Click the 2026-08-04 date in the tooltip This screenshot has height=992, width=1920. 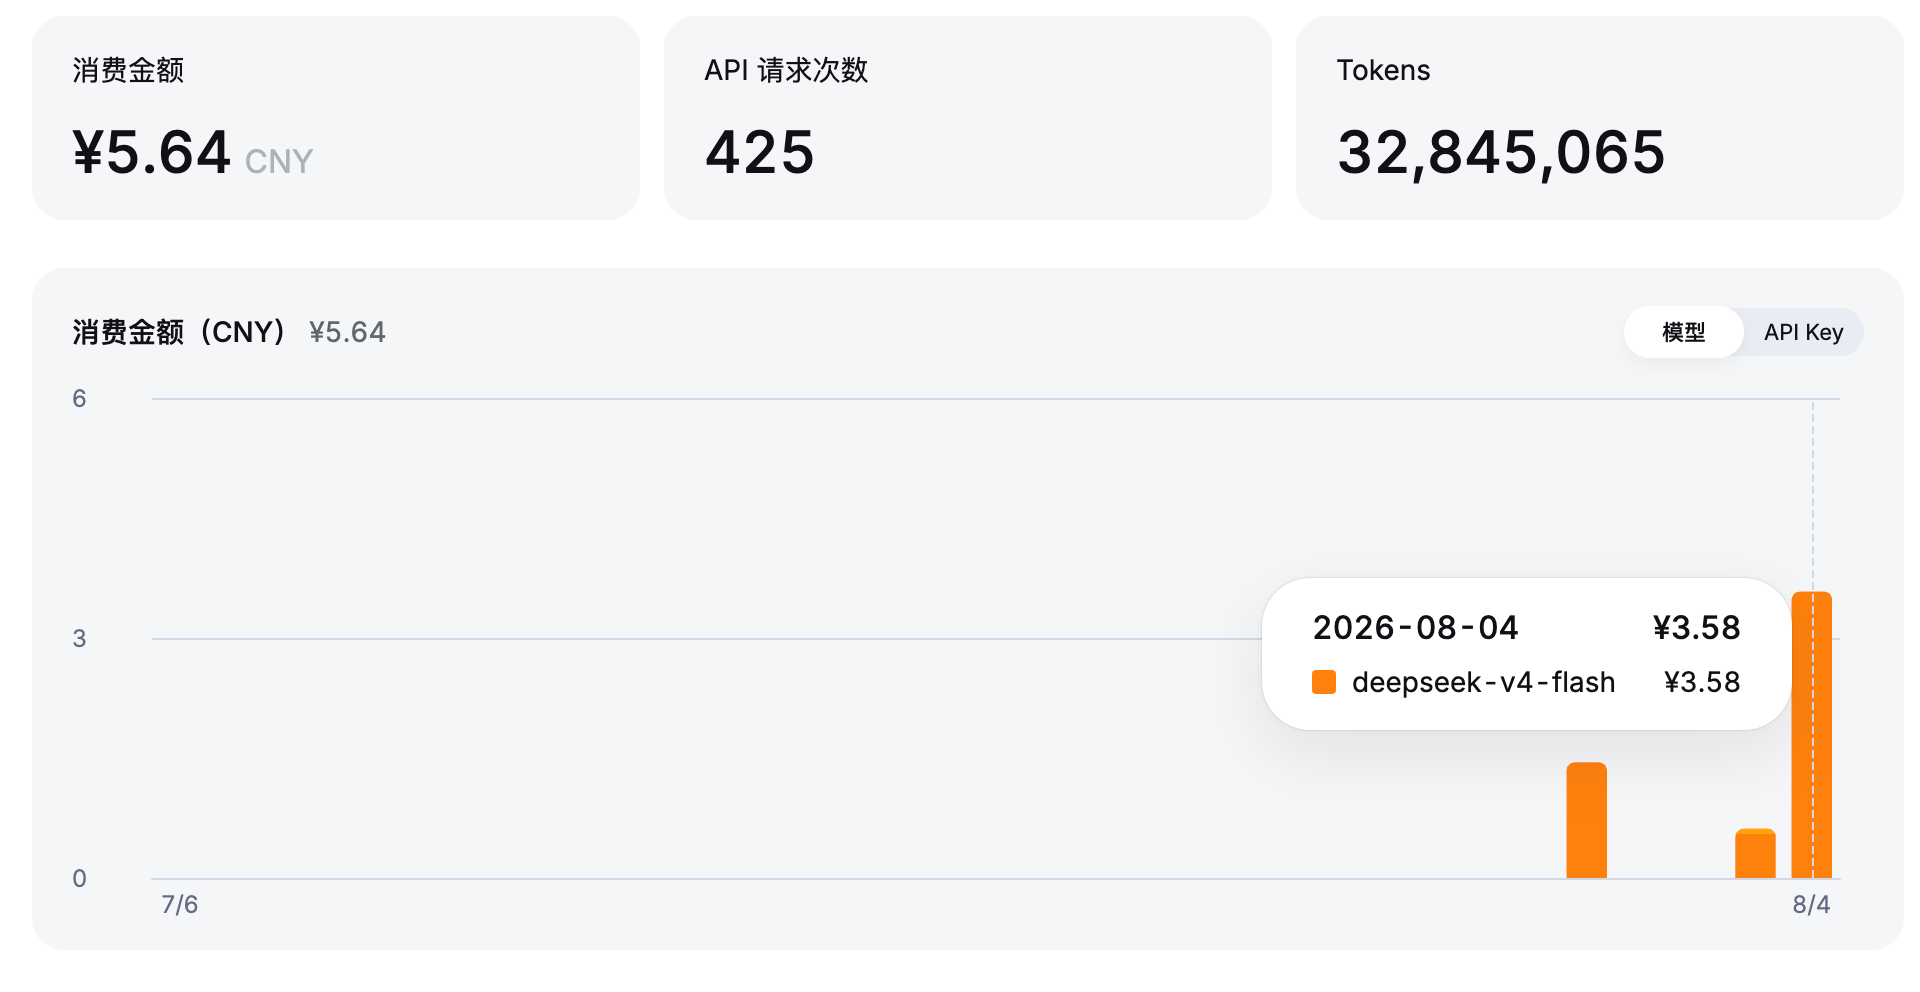pyautogui.click(x=1415, y=627)
